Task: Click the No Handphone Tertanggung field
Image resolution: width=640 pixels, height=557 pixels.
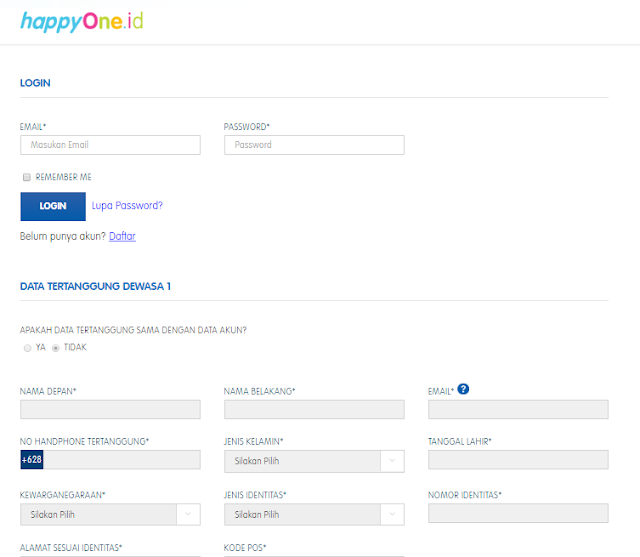Action: click(x=122, y=459)
